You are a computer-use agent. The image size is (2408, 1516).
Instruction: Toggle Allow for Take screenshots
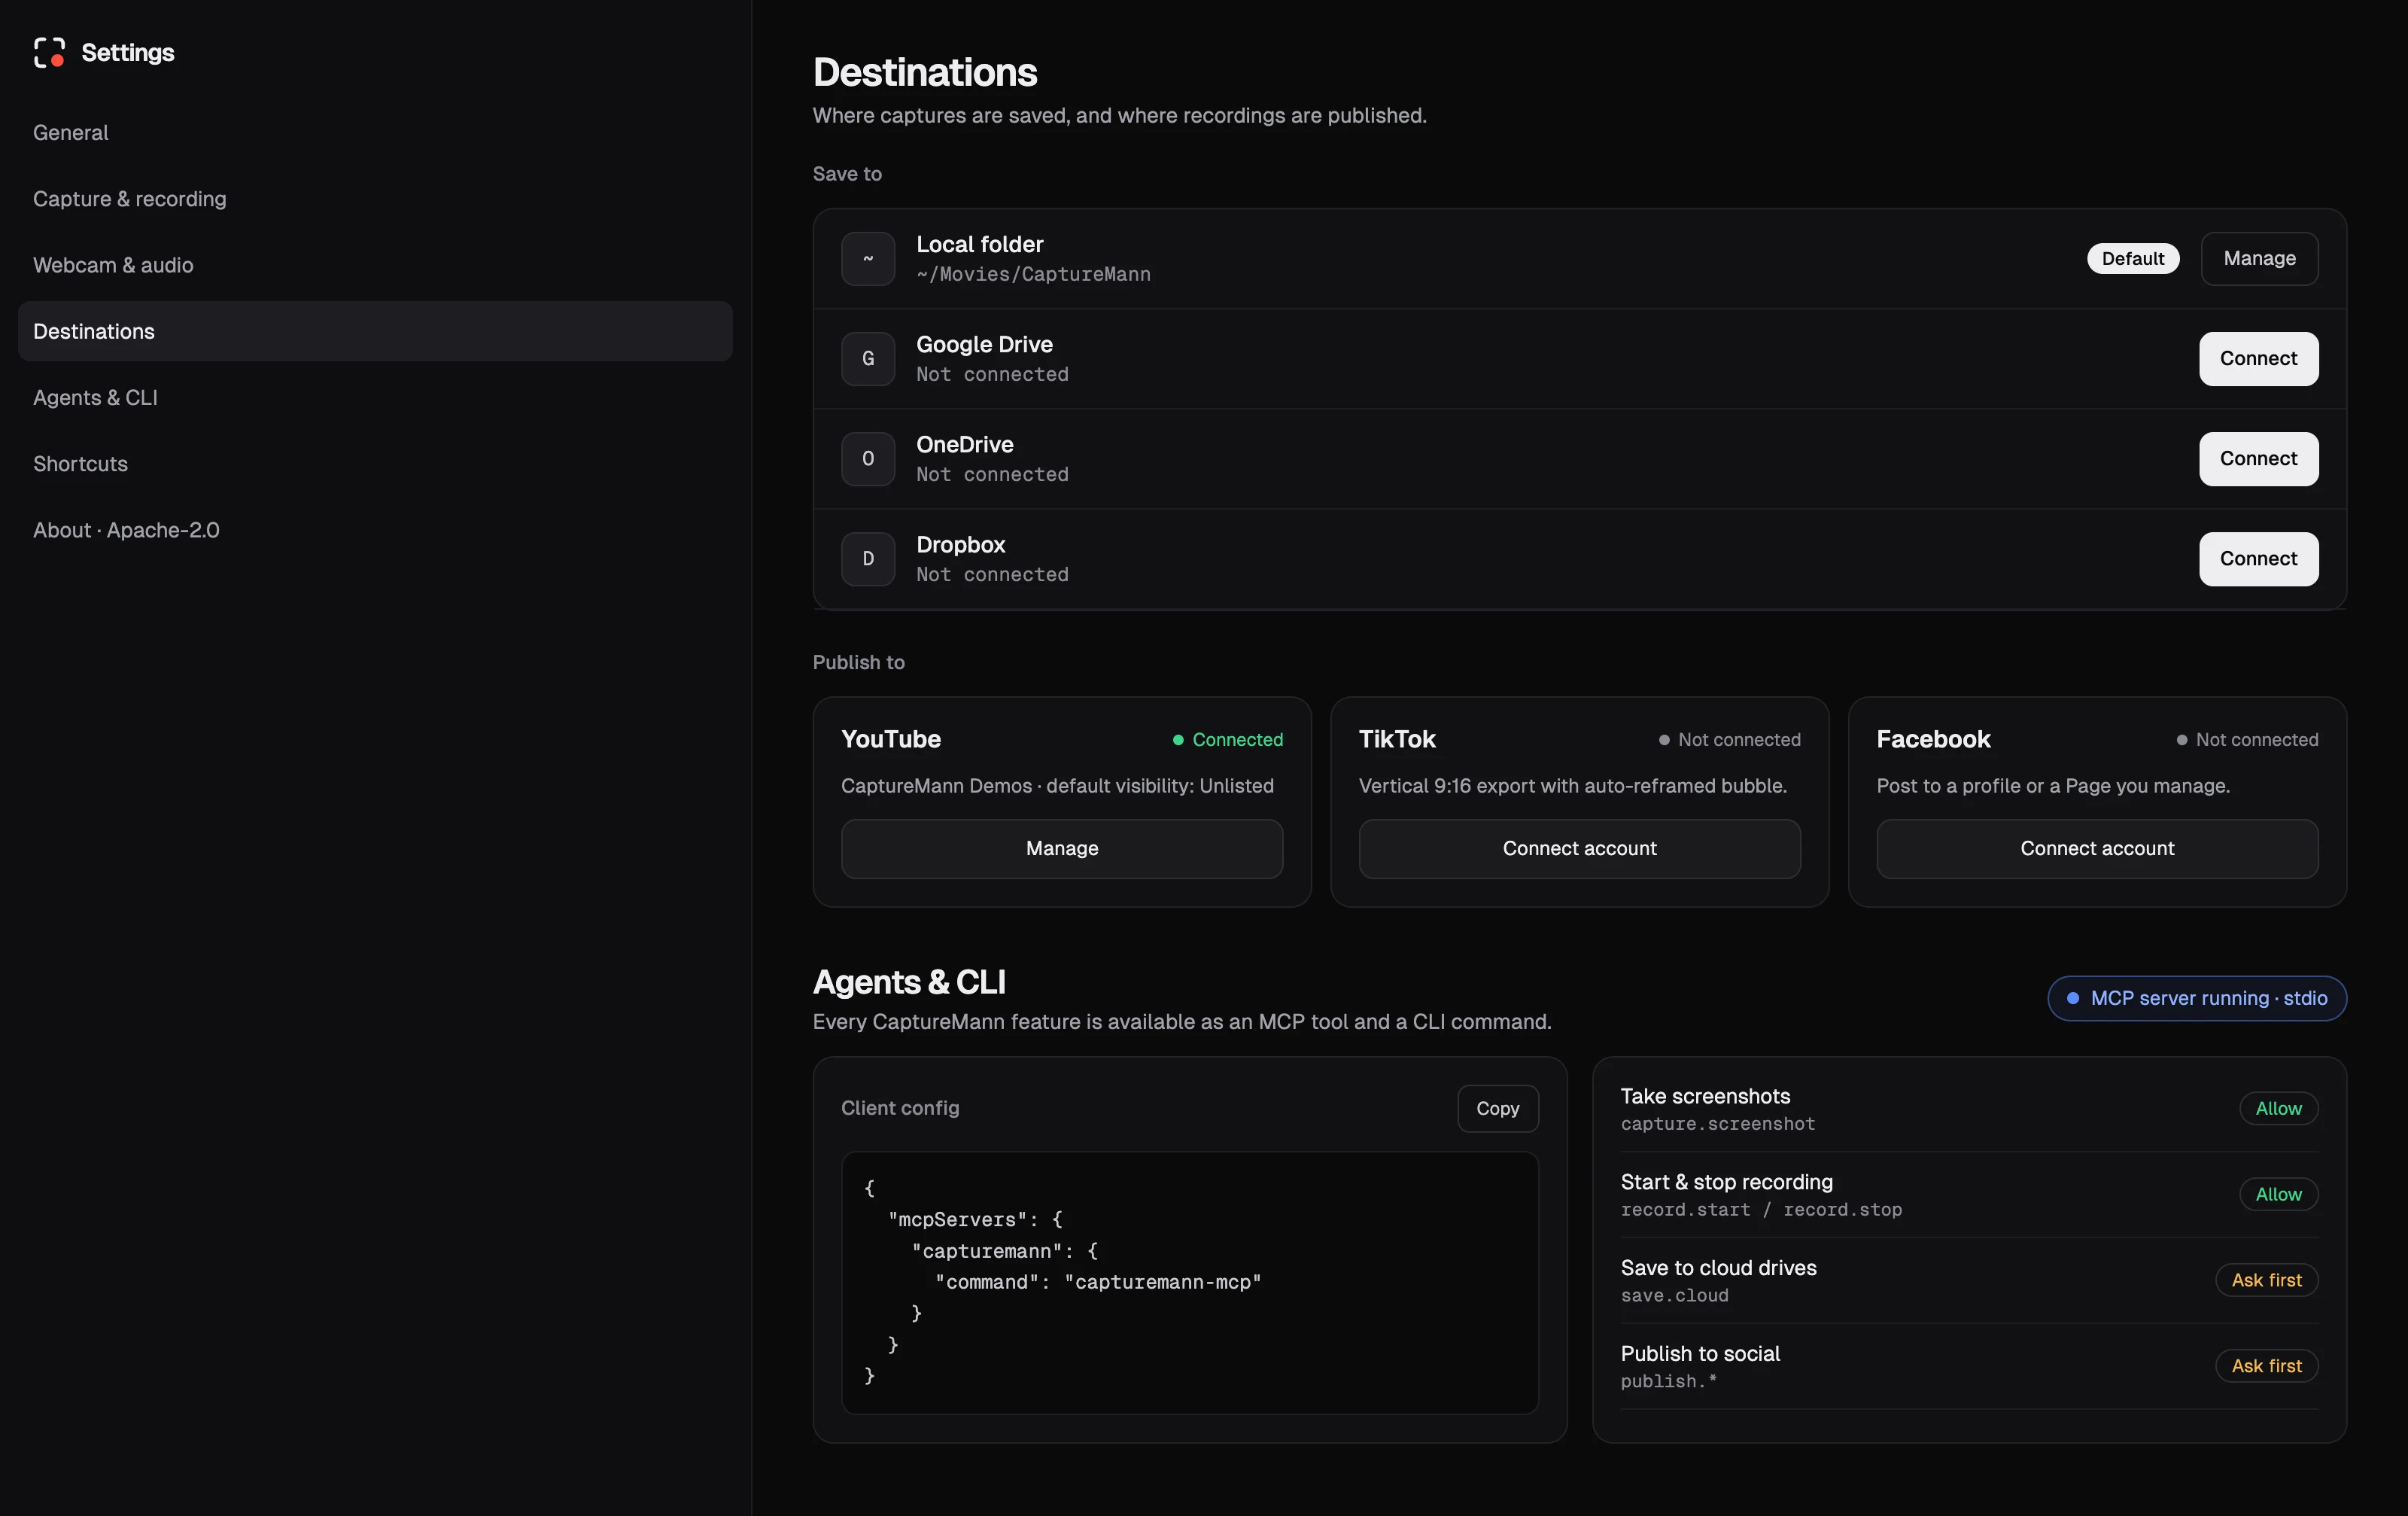(x=2278, y=1108)
